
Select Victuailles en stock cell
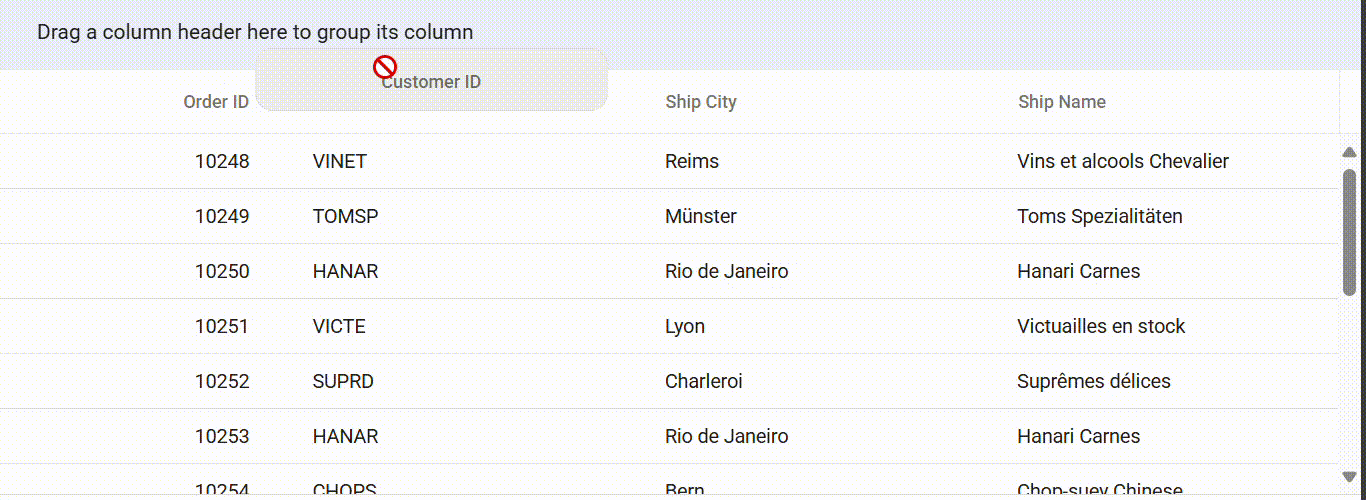(x=1100, y=326)
